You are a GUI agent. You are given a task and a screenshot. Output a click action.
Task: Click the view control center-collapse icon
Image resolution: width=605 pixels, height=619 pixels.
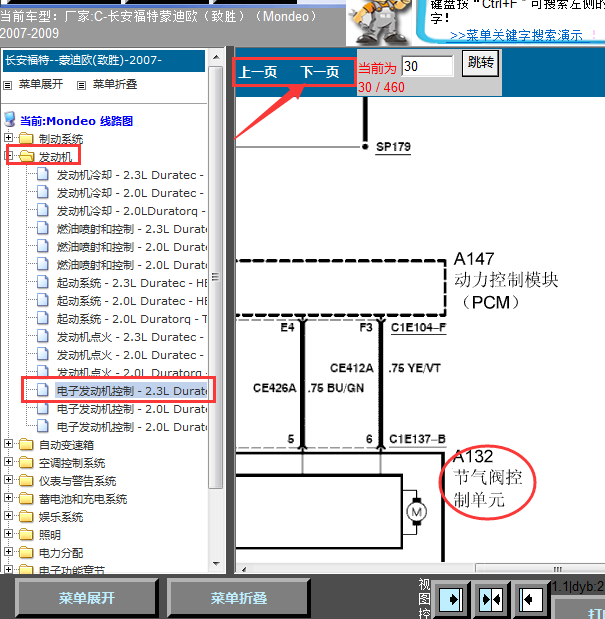[x=491, y=600]
